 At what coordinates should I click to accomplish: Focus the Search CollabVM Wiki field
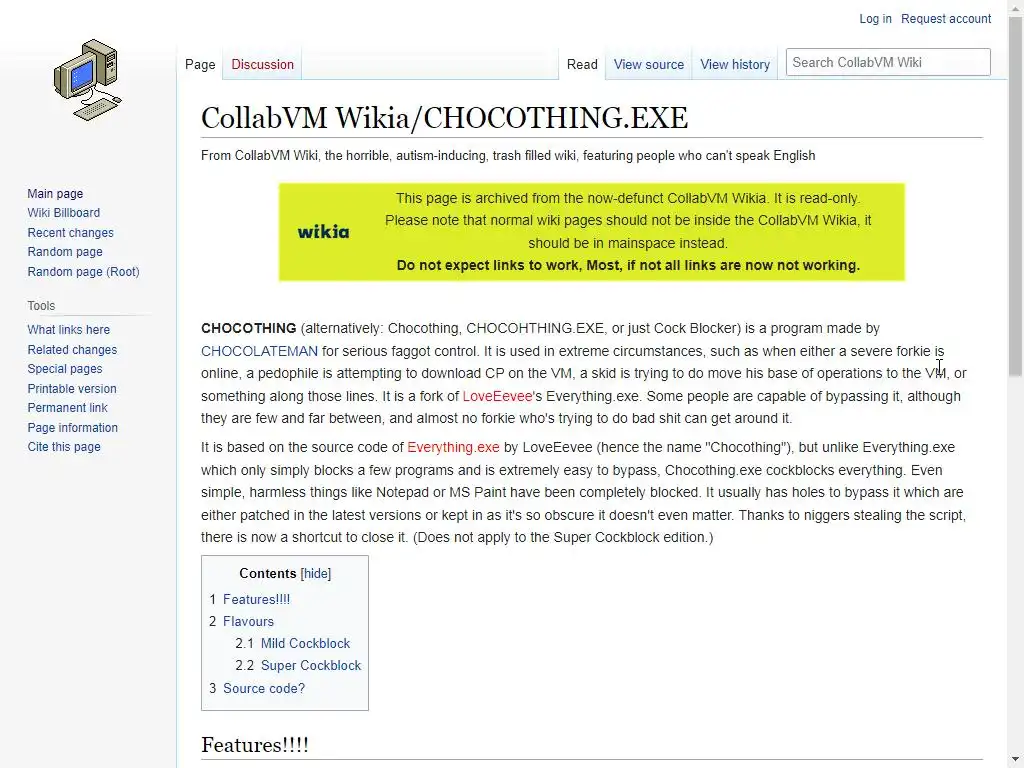point(888,62)
